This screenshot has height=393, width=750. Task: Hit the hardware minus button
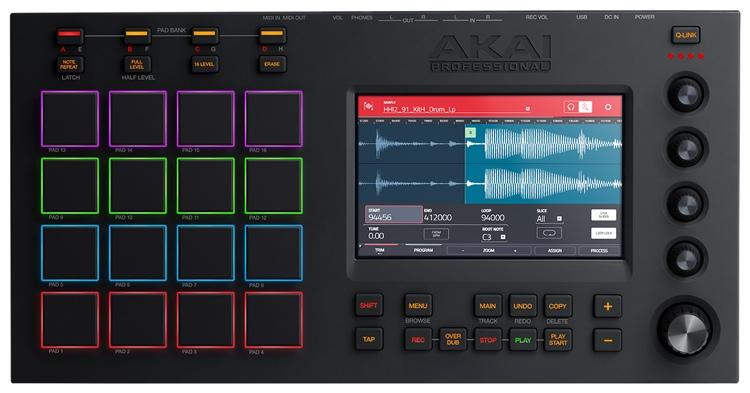pos(607,340)
